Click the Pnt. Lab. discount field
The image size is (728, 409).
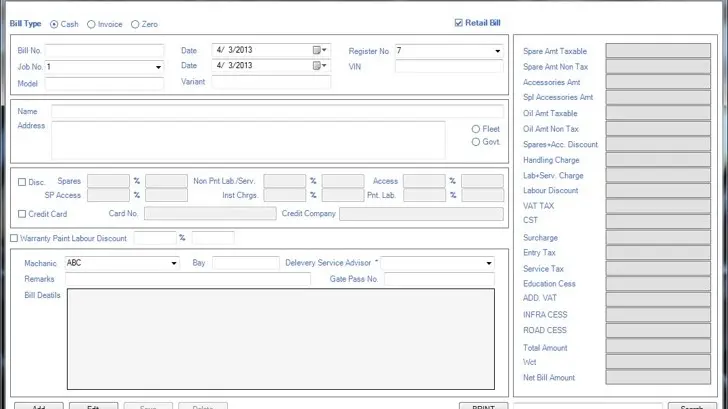tap(424, 195)
